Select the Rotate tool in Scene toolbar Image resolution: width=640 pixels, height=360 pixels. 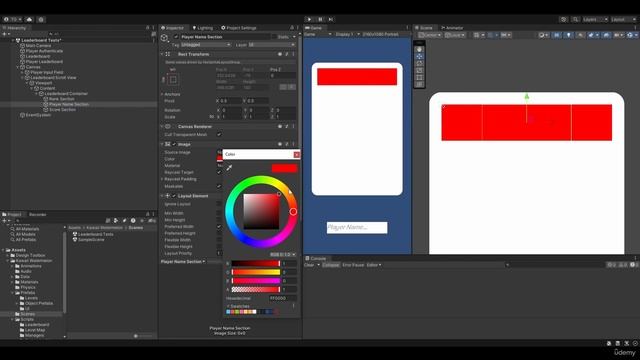point(419,63)
